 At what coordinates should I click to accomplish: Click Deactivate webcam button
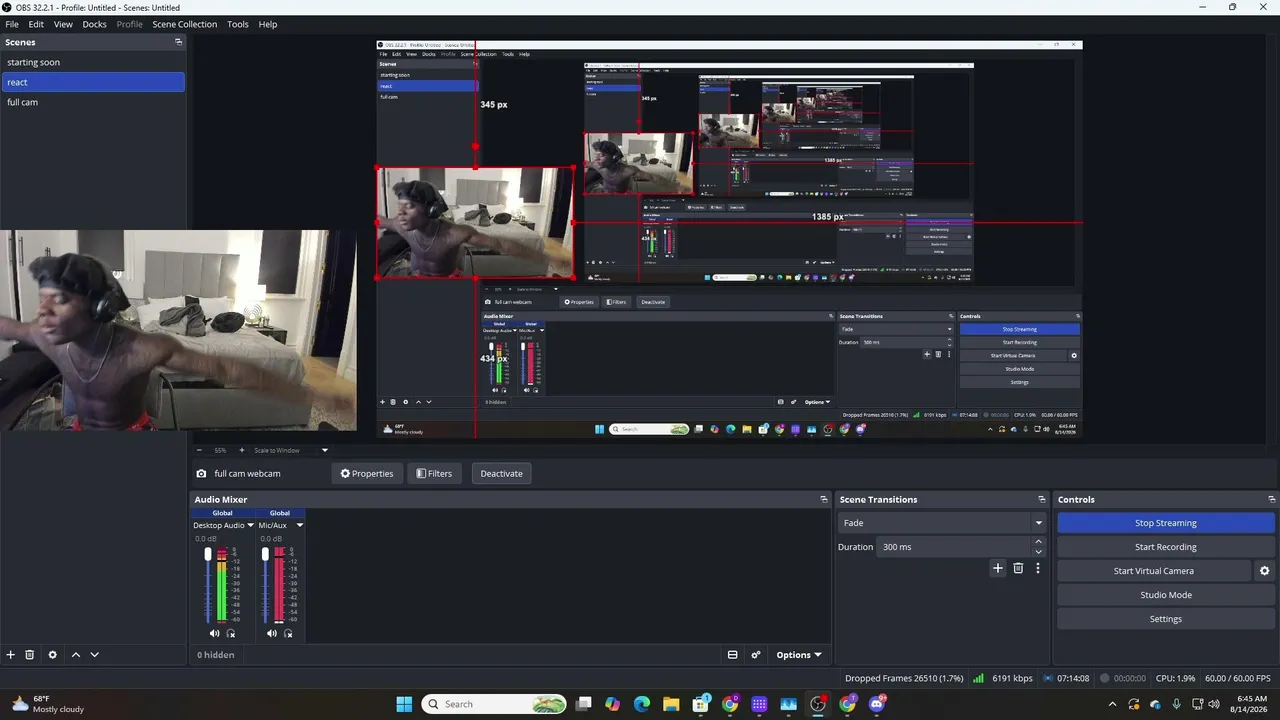pos(501,474)
